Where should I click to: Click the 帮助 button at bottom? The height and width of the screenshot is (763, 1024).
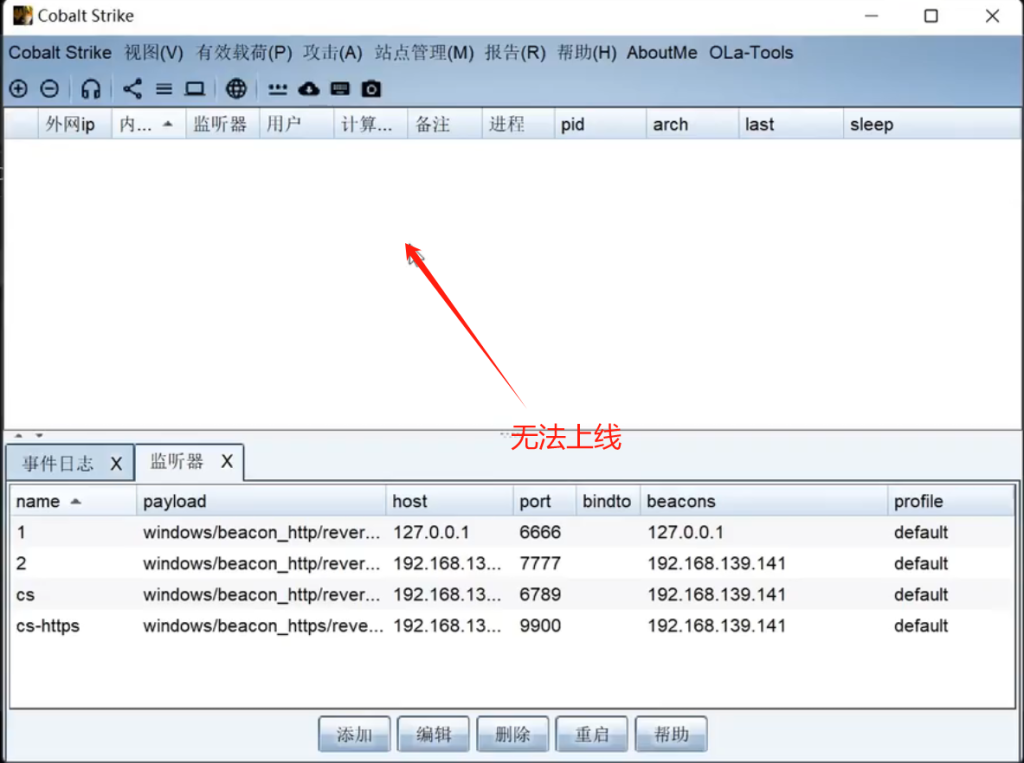tap(671, 734)
